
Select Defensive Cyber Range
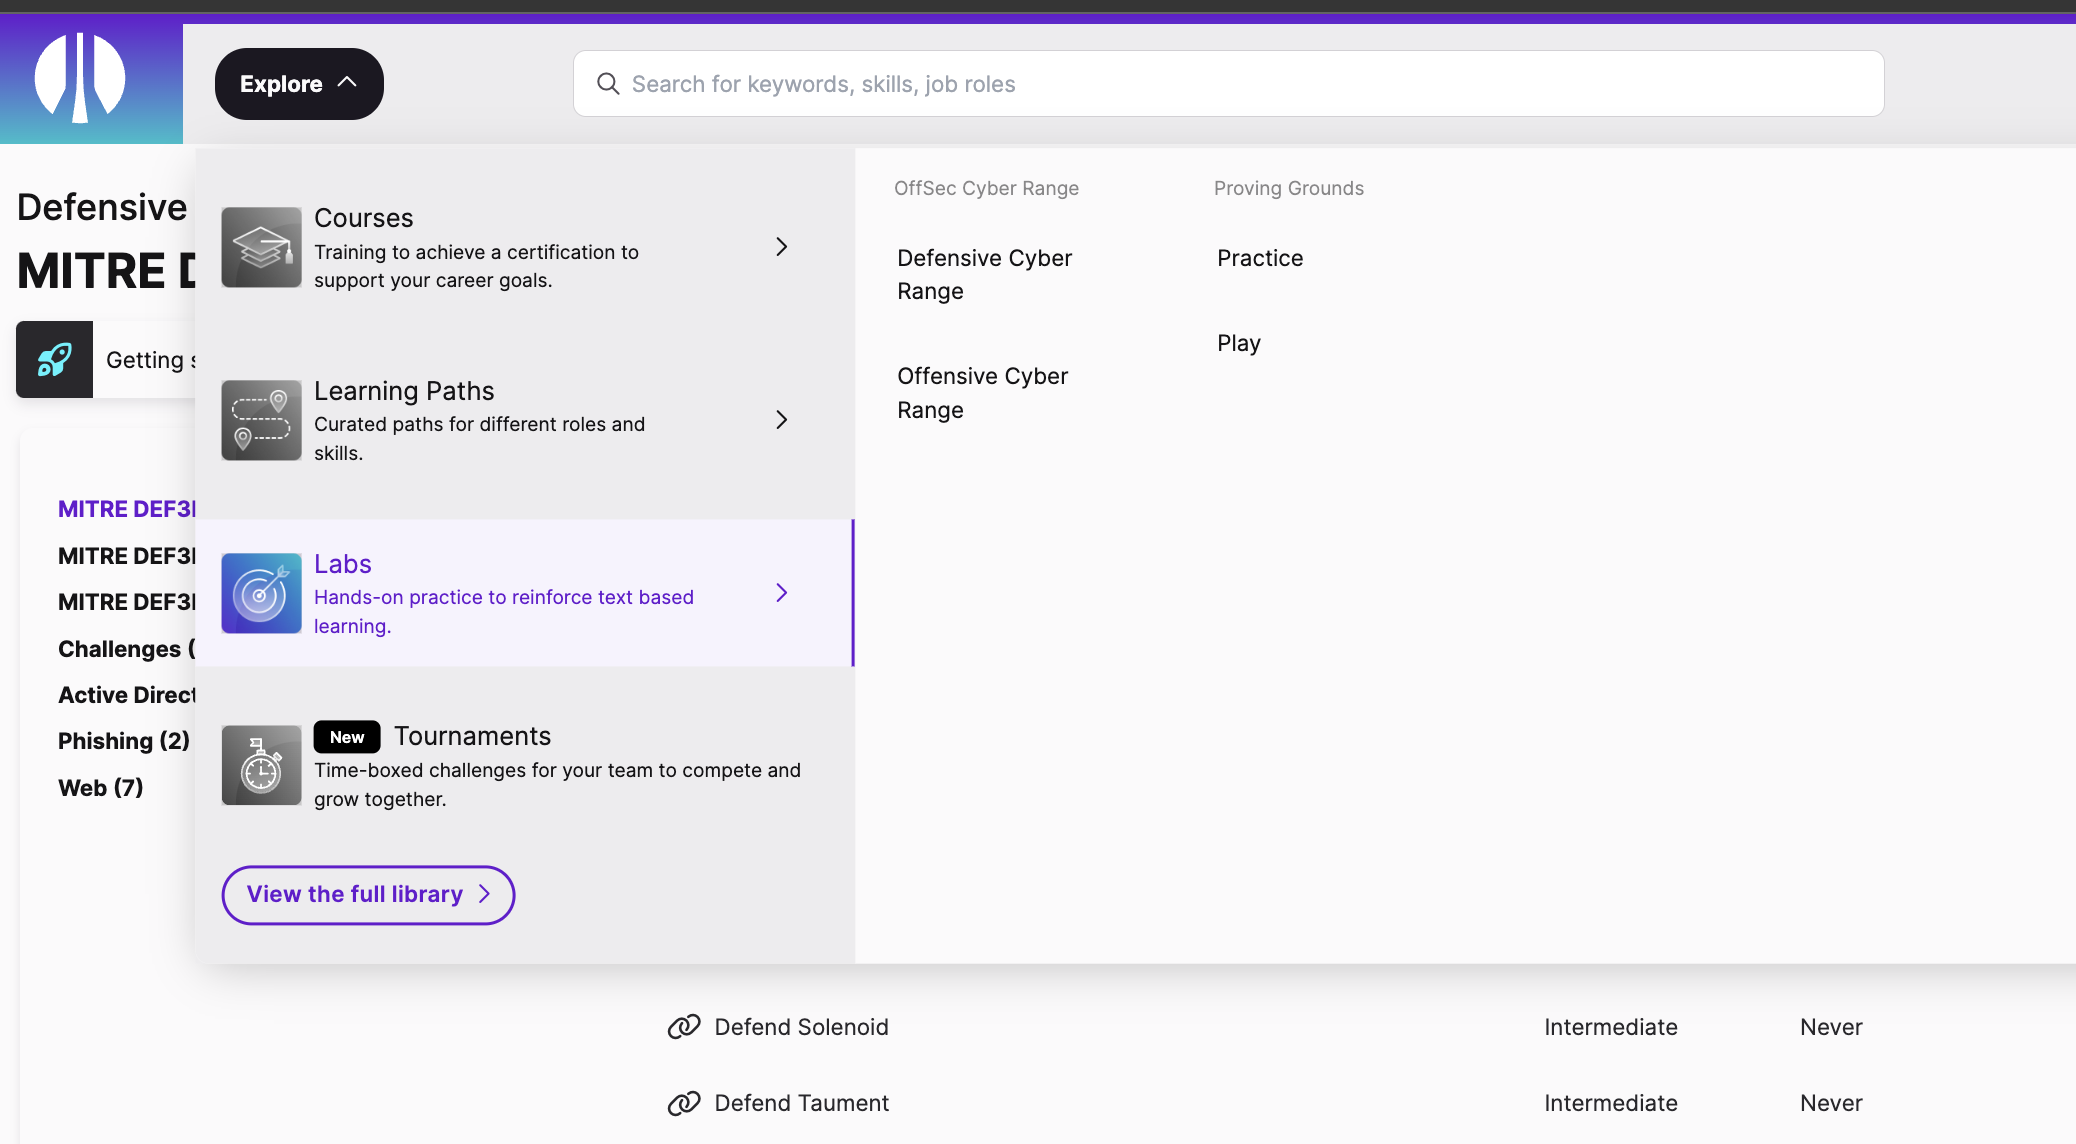[984, 274]
